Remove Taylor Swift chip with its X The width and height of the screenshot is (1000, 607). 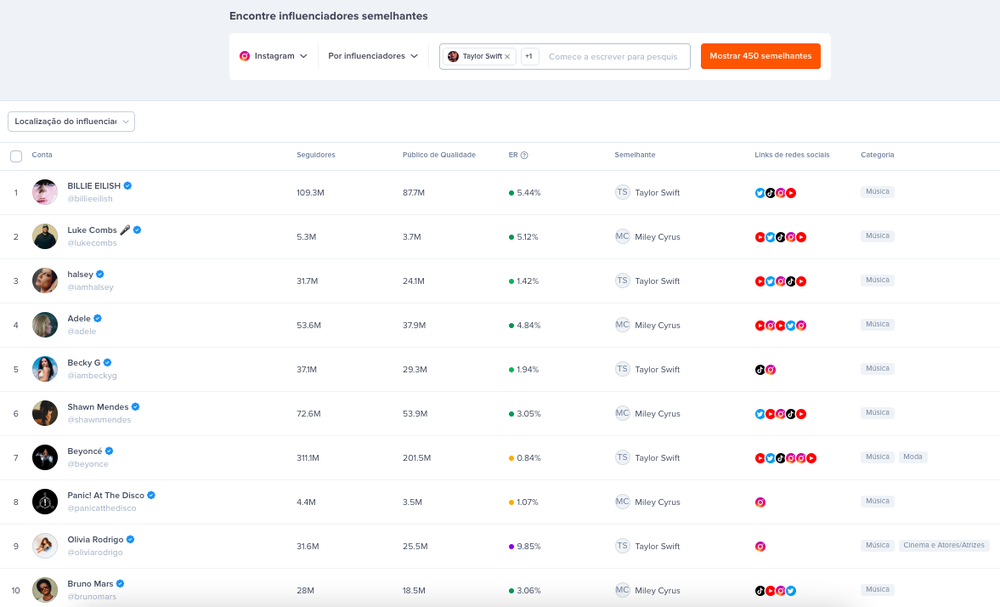(507, 57)
